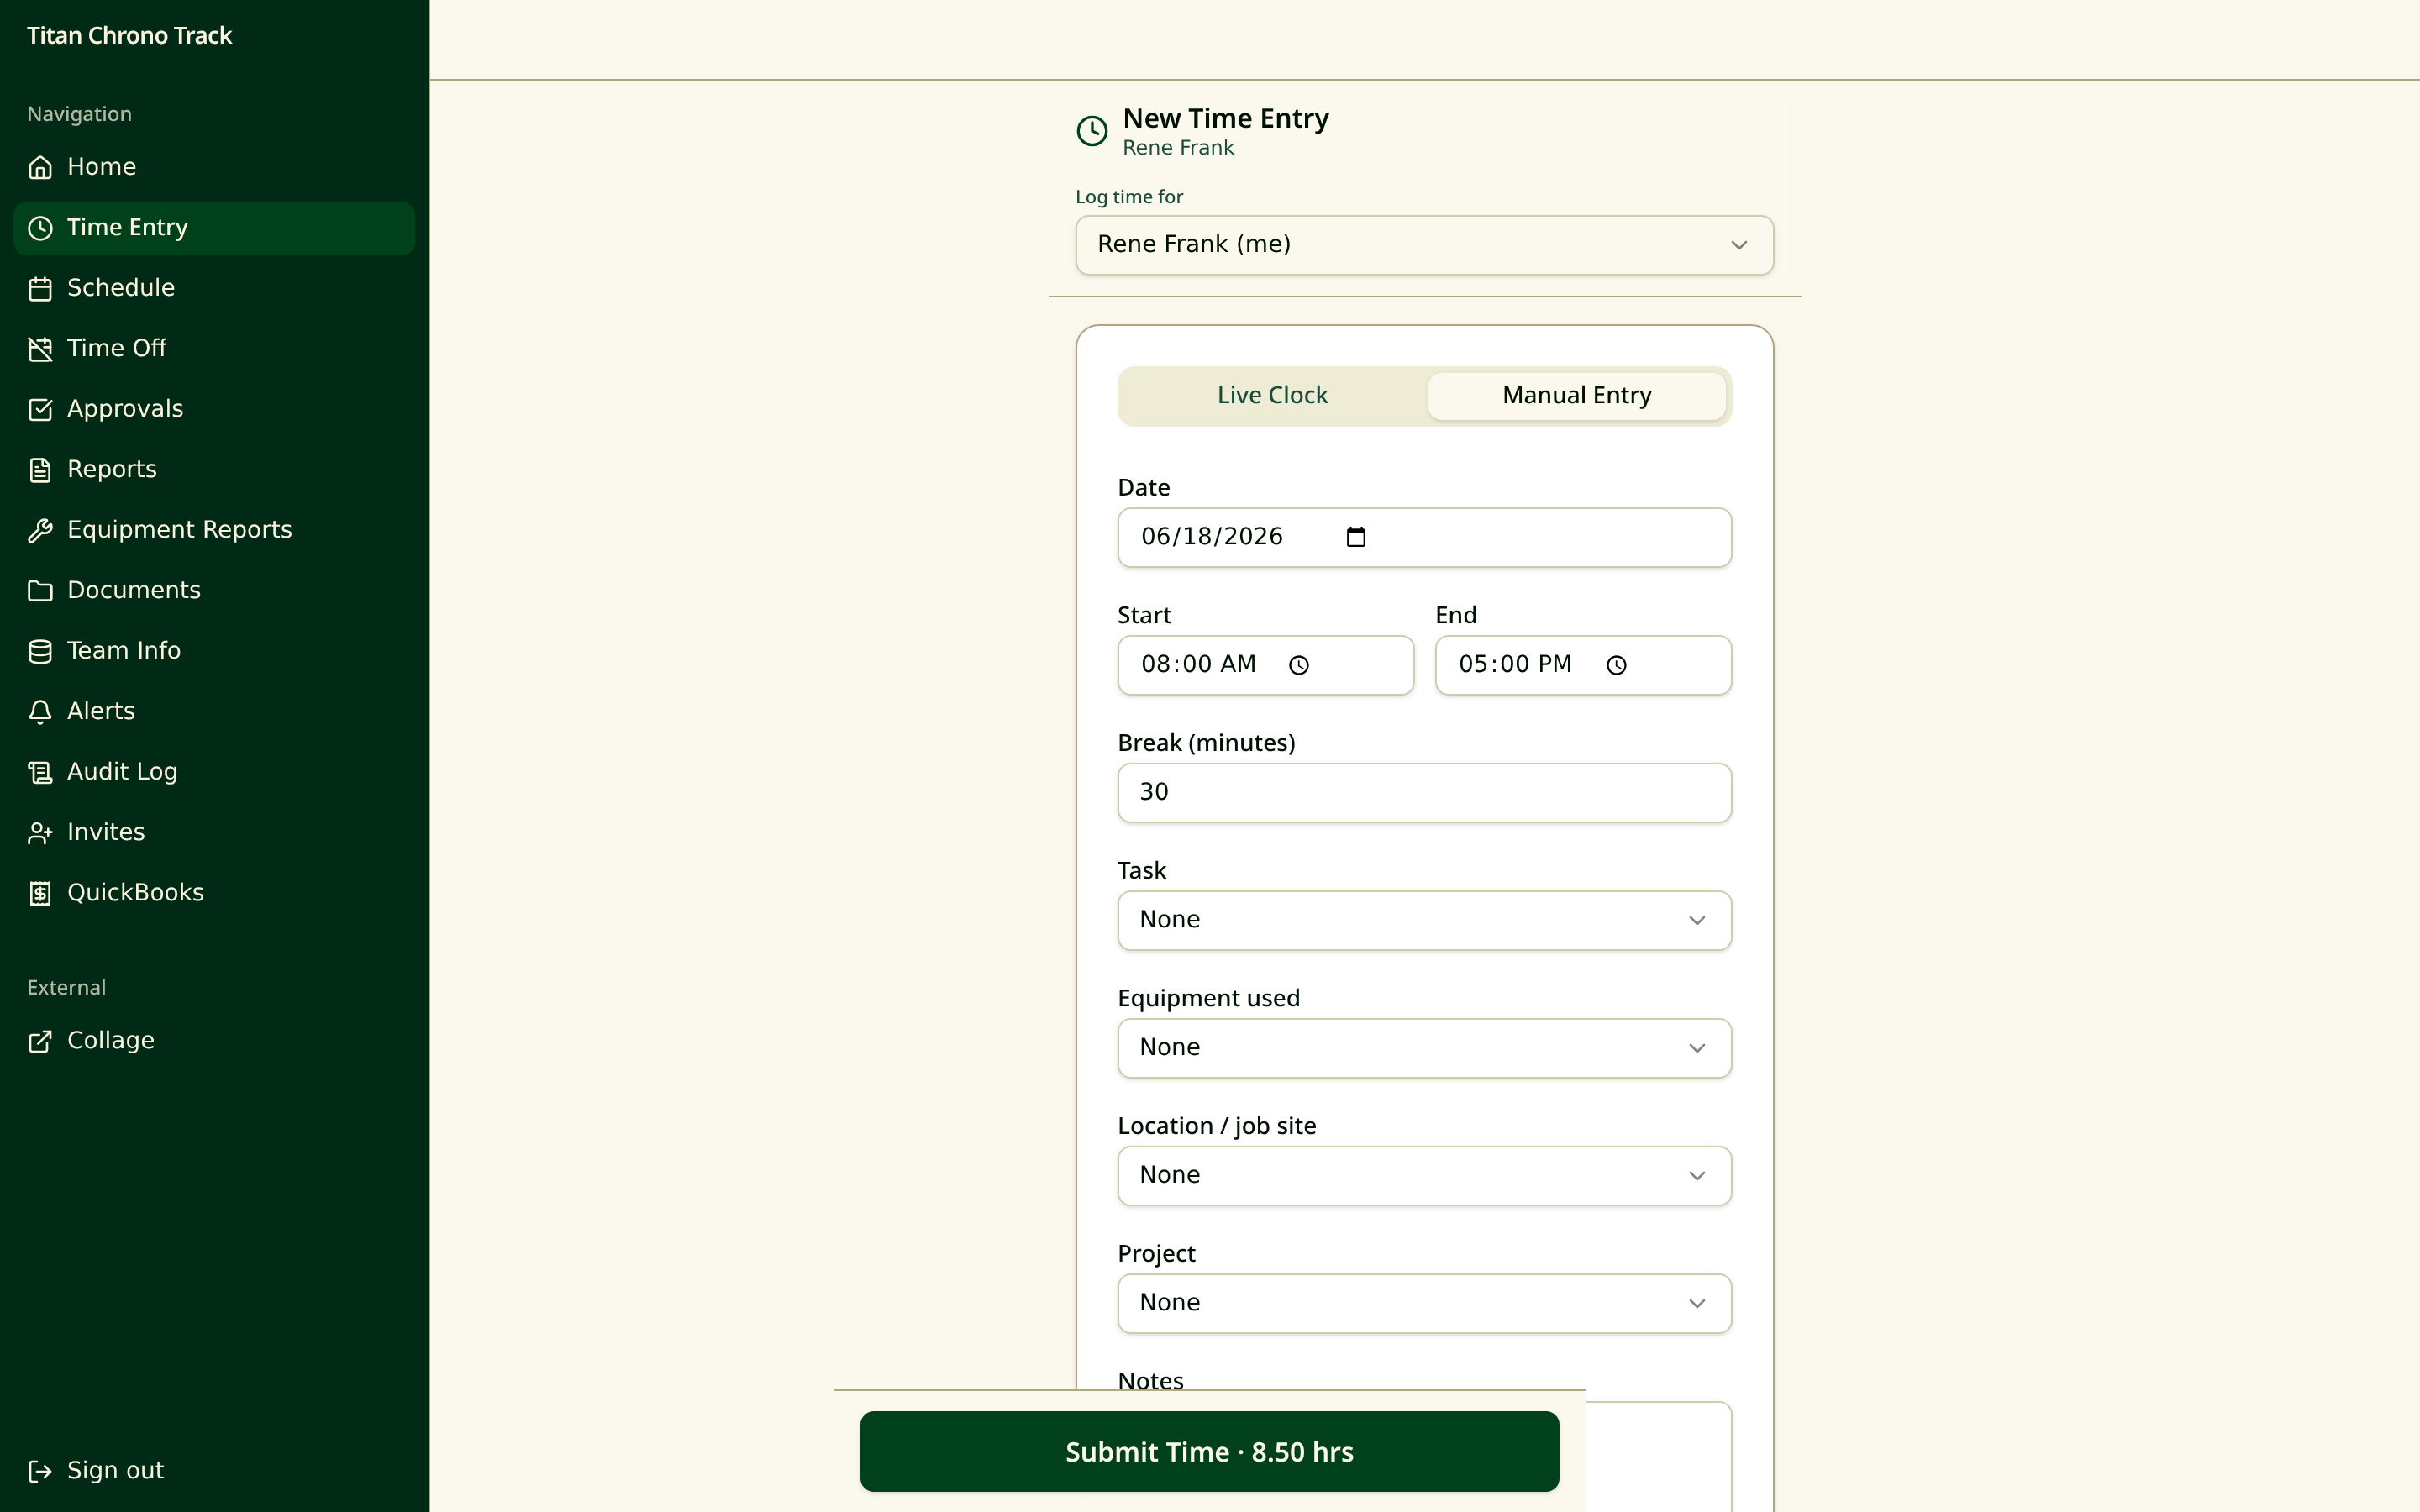Click the Collage external link icon
This screenshot has width=2420, height=1512.
[40, 1041]
